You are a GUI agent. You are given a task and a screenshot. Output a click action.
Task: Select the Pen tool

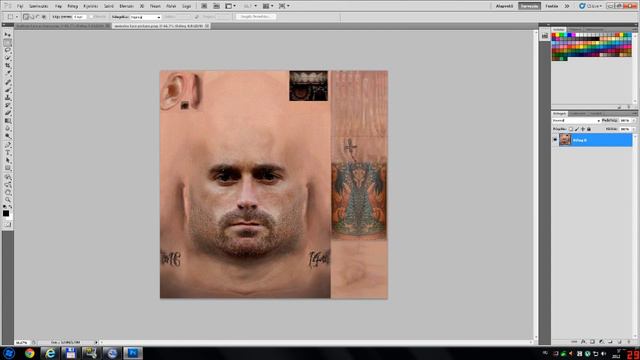7,145
